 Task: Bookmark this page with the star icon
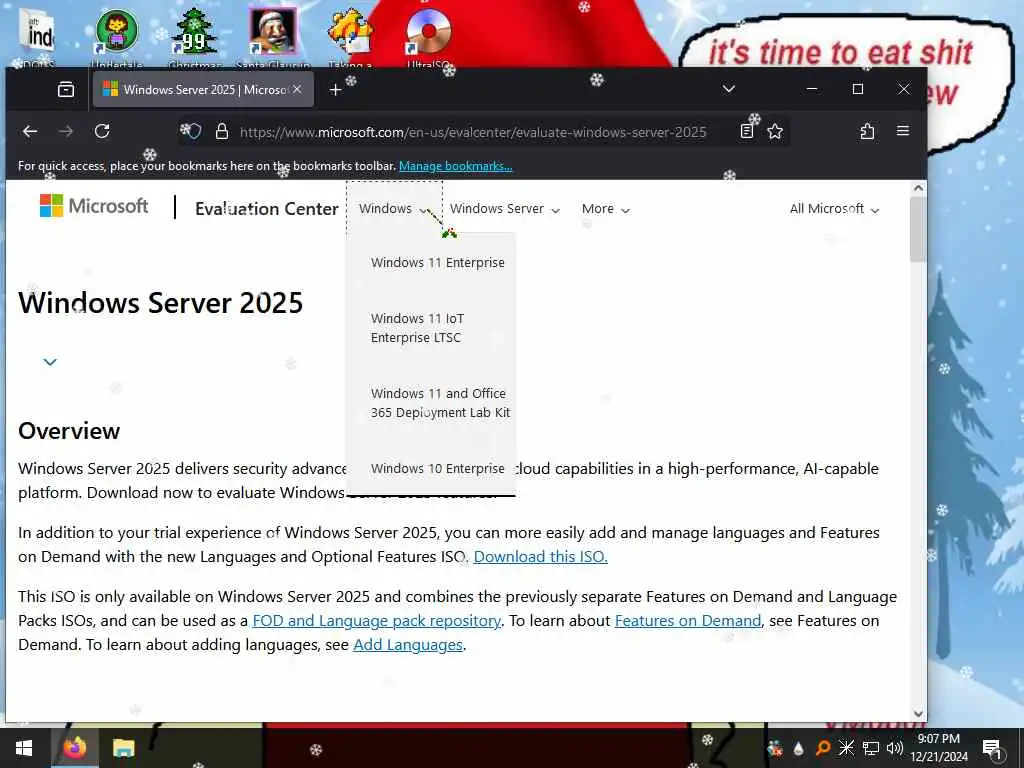point(775,131)
